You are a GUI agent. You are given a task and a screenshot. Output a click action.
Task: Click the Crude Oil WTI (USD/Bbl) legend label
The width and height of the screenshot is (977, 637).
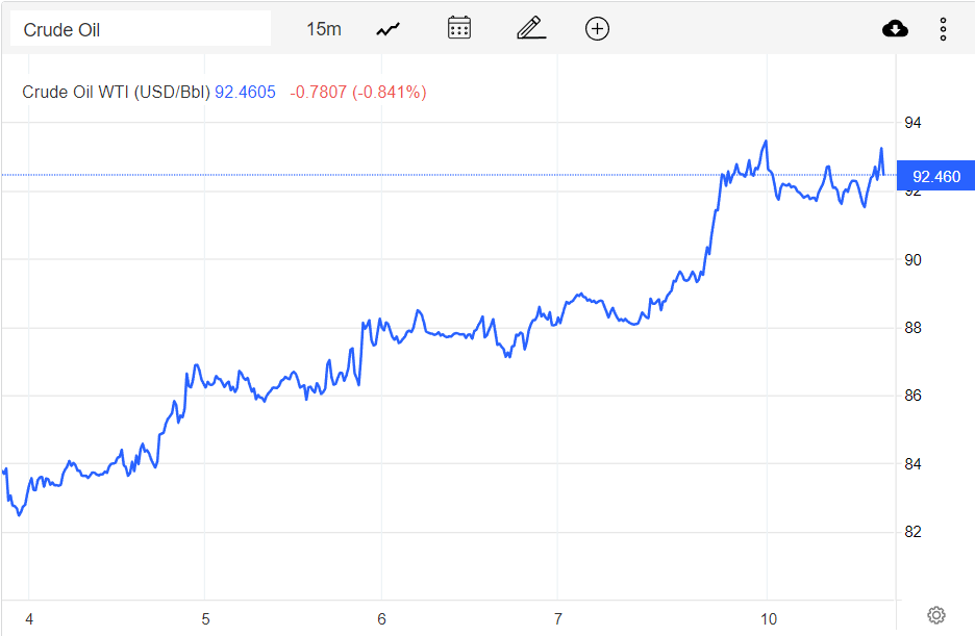pyautogui.click(x=116, y=92)
